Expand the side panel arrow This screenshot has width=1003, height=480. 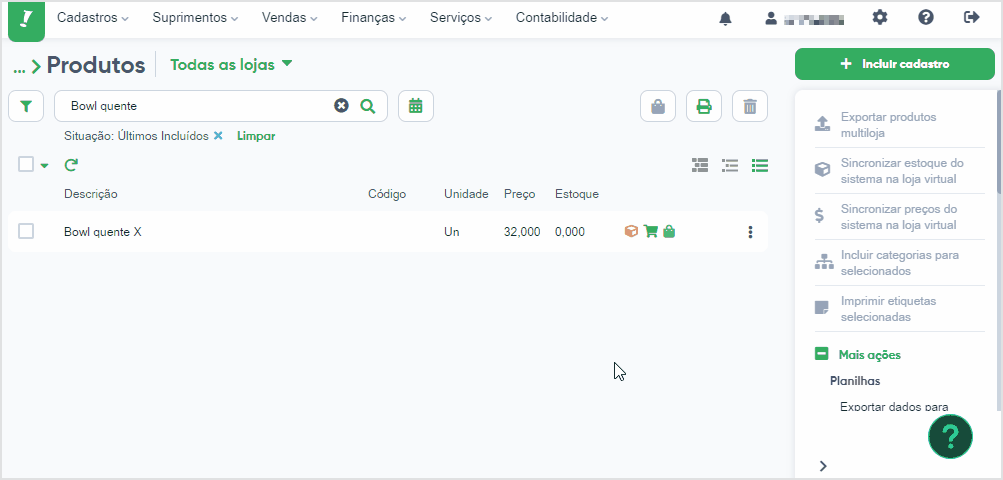pos(823,466)
